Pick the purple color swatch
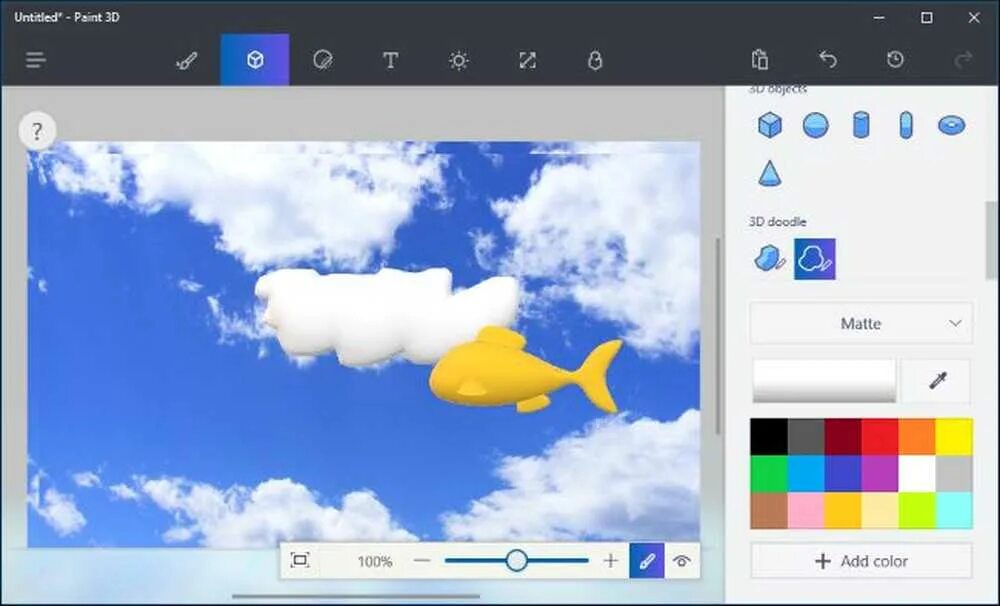1000x606 pixels. tap(879, 474)
